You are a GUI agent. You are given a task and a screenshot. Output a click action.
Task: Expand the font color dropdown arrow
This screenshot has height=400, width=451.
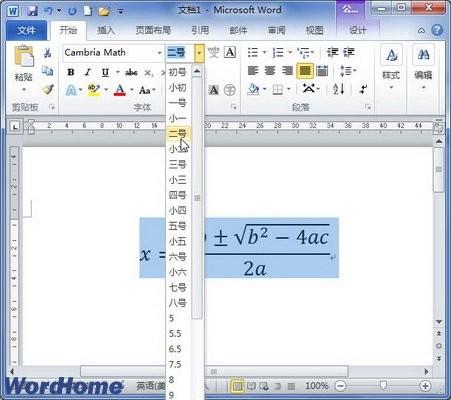(x=132, y=90)
